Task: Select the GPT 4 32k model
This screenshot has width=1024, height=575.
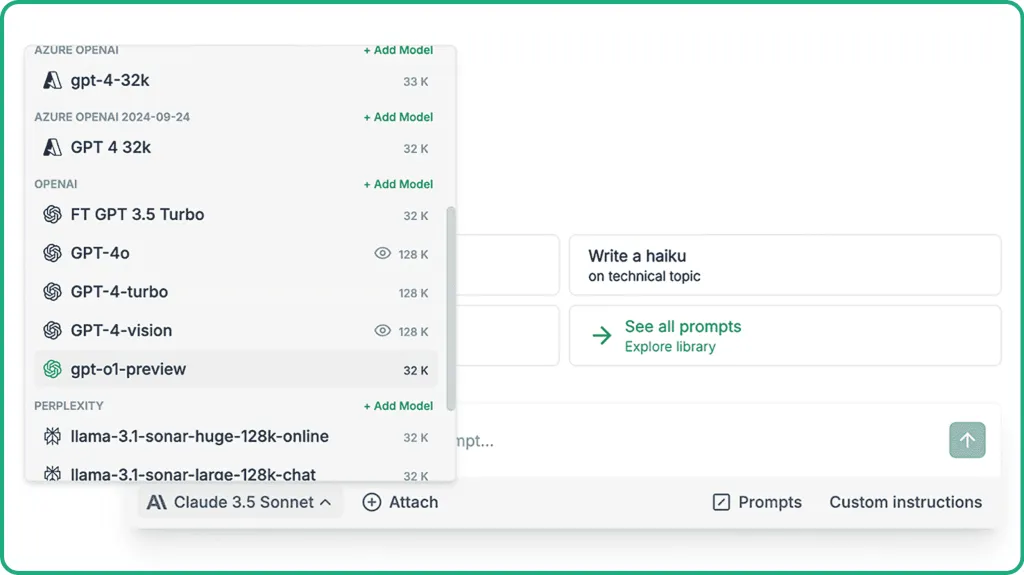Action: click(236, 148)
